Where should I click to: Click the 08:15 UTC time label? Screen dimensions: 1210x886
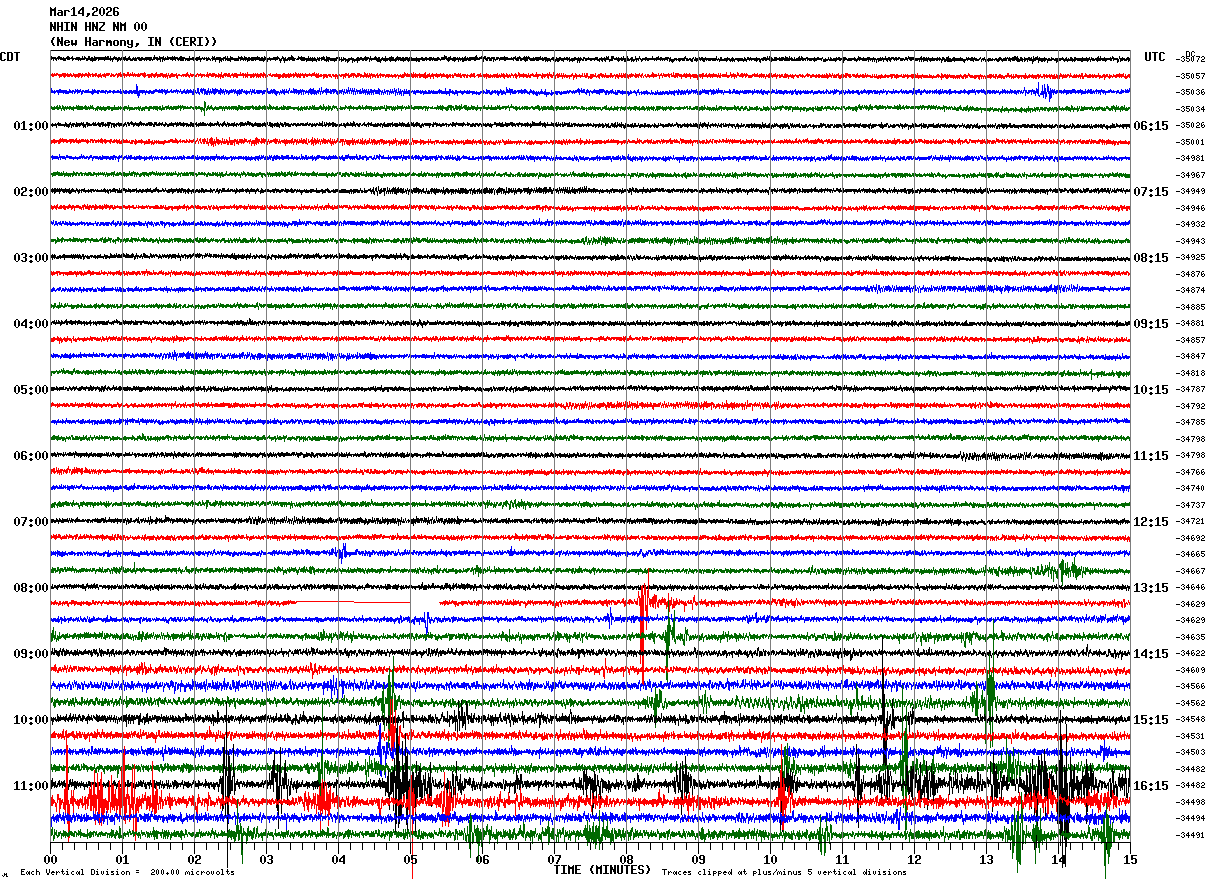click(x=1151, y=258)
